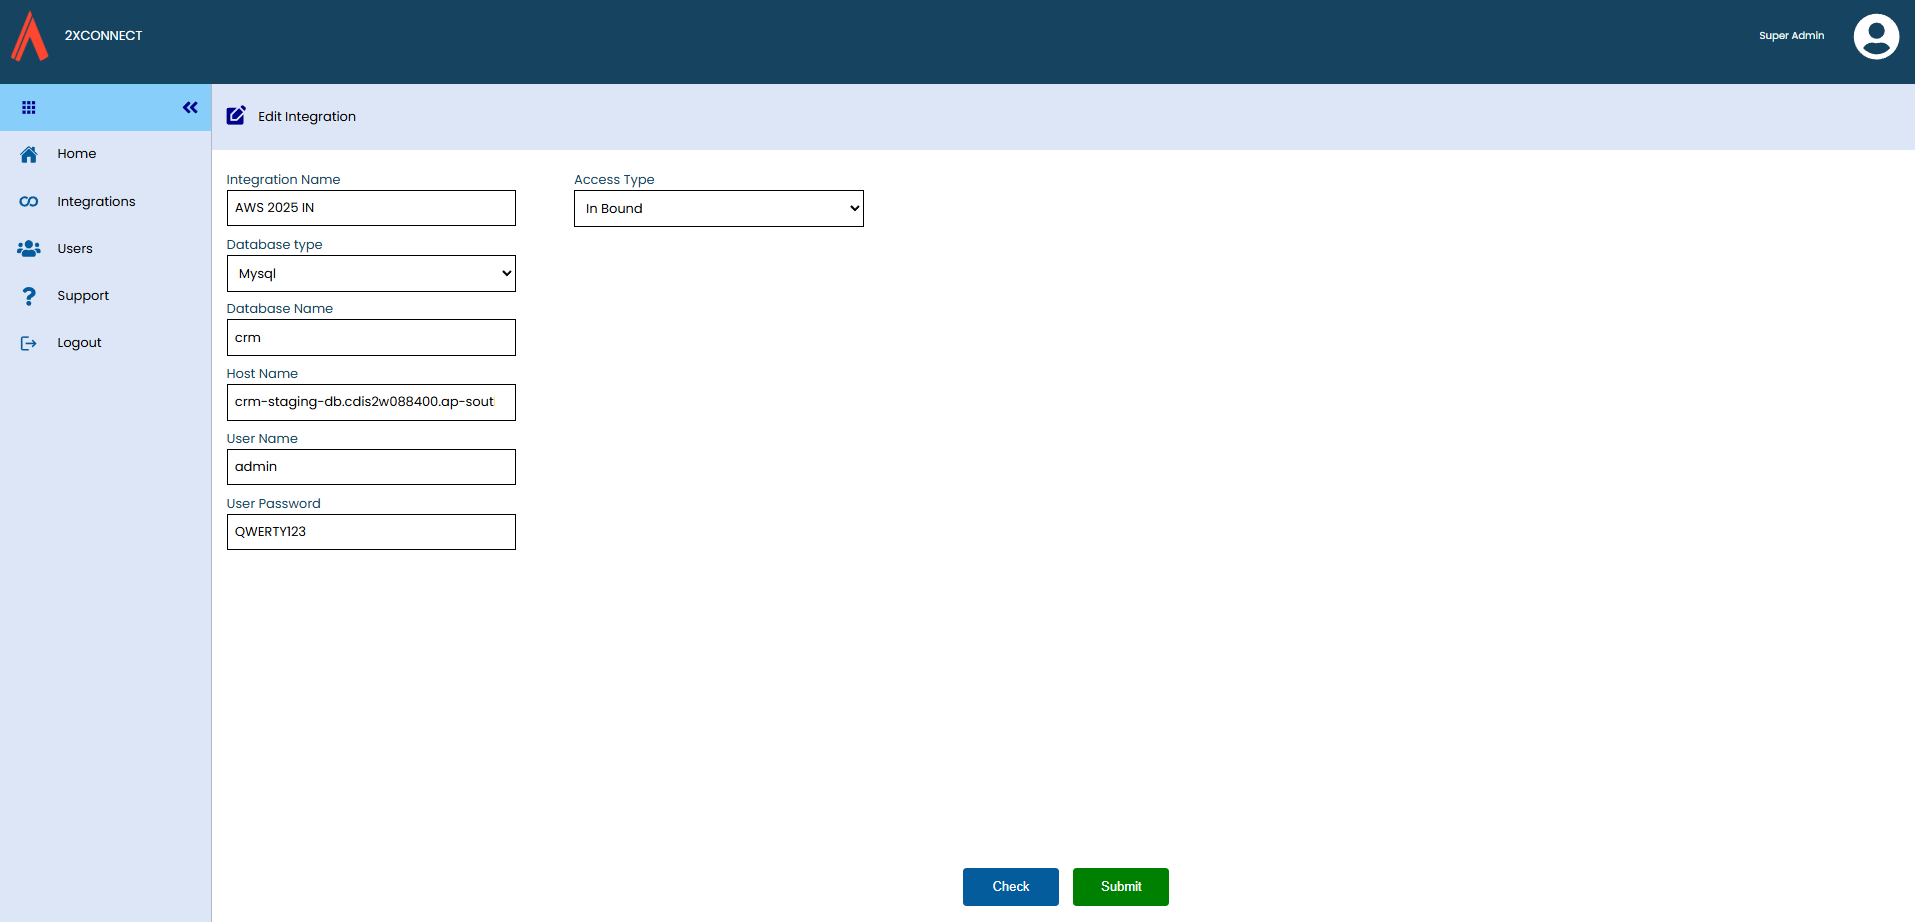Click the 2XCONNECT logo icon

(x=30, y=37)
